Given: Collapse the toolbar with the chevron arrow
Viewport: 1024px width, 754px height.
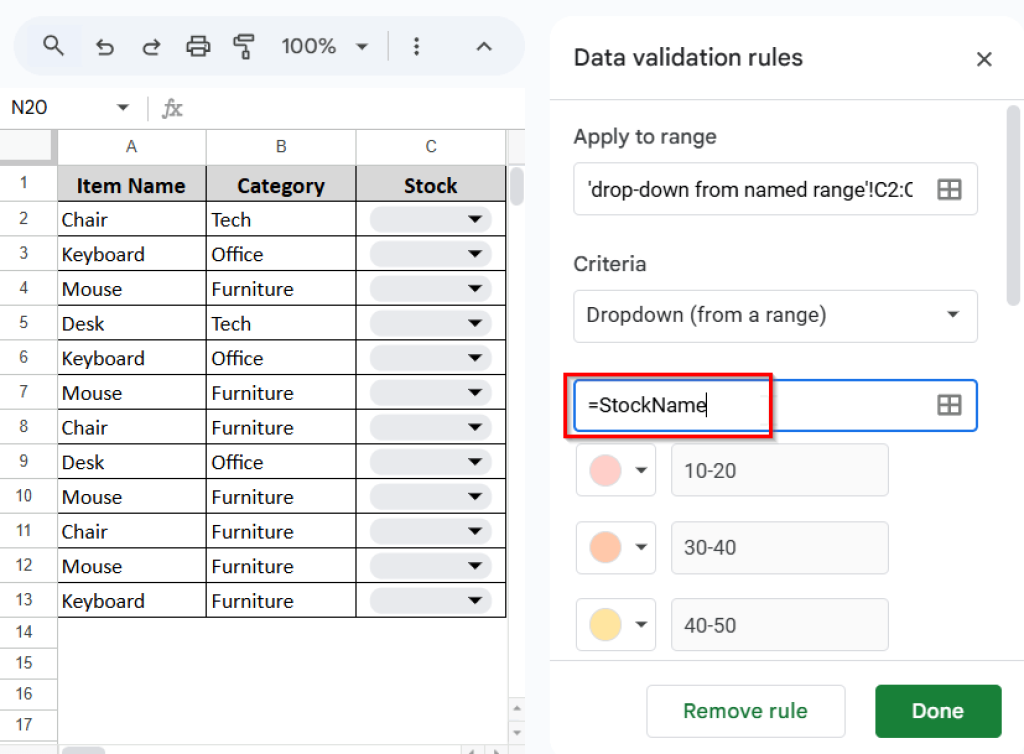Looking at the screenshot, I should (x=484, y=46).
